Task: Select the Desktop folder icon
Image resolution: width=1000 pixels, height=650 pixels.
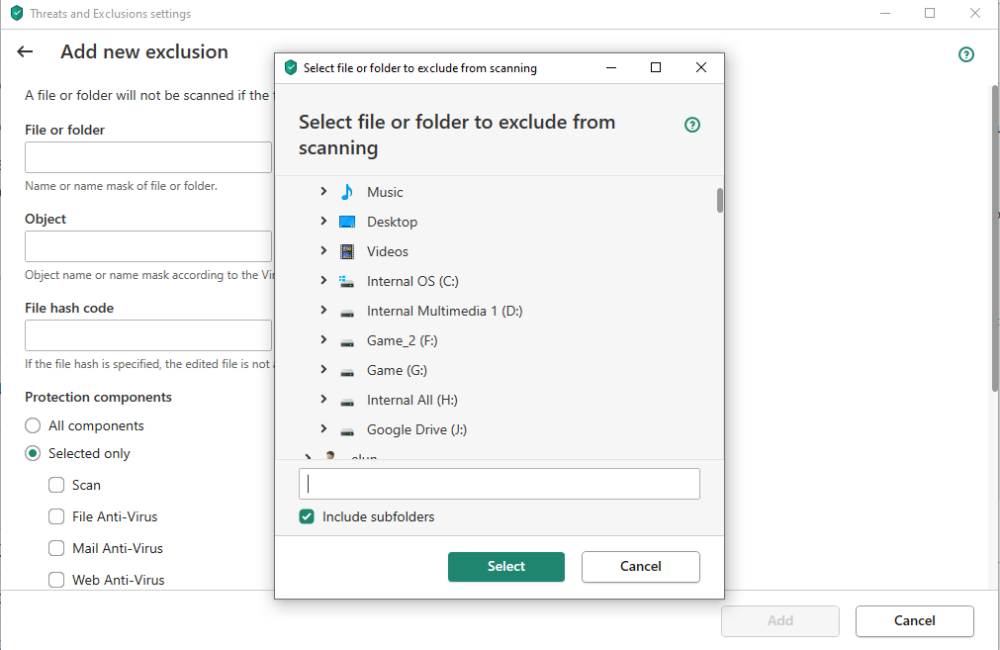Action: click(x=347, y=222)
